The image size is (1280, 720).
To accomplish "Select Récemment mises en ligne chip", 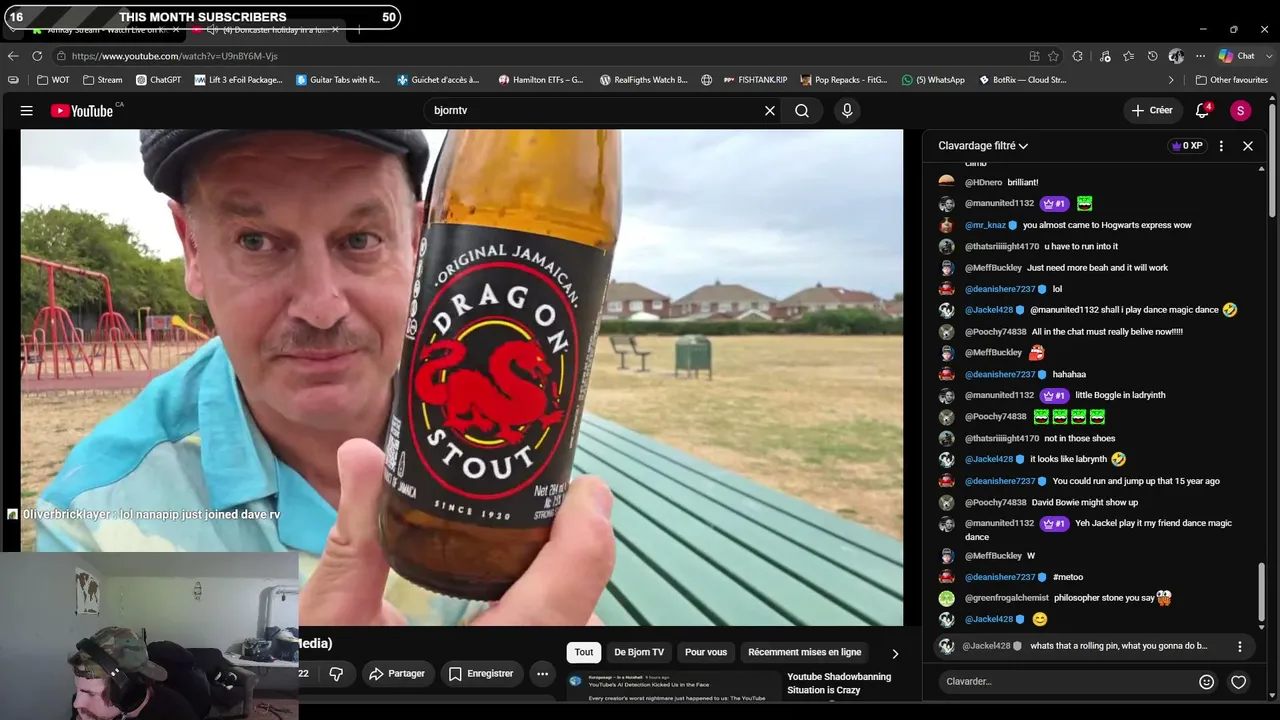I will point(804,653).
